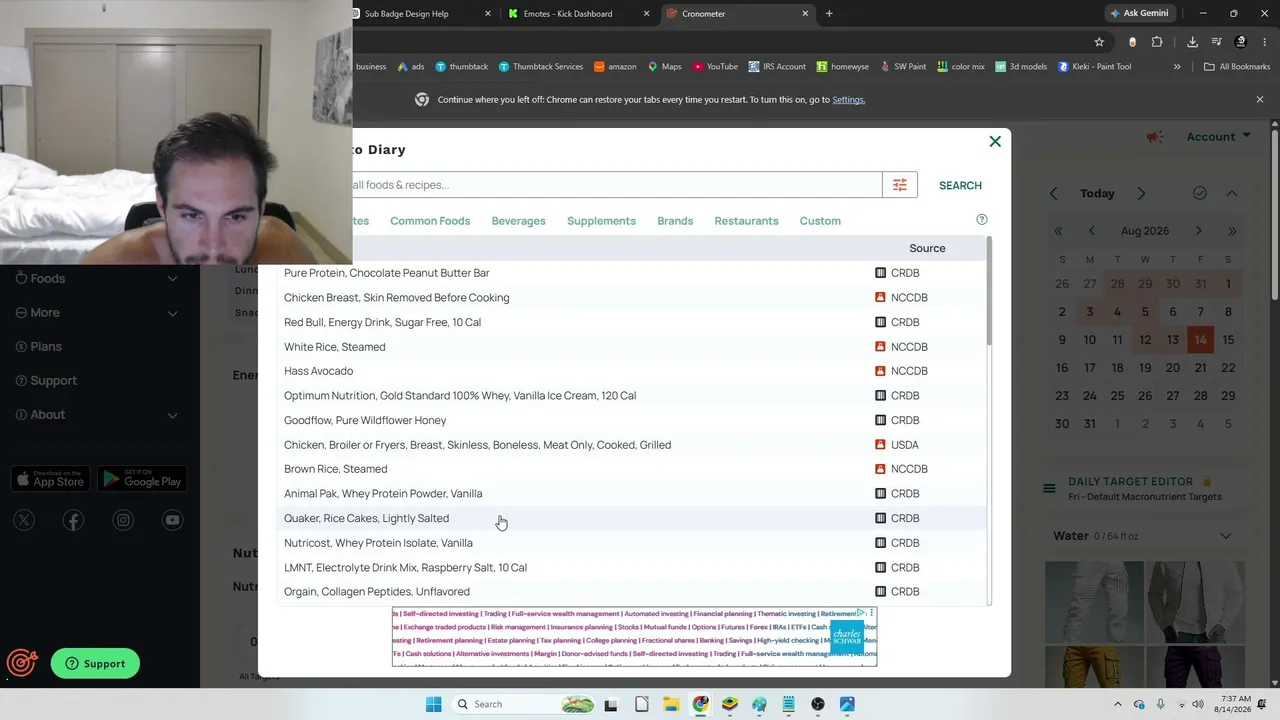Open the food search help icon
Image resolution: width=1280 pixels, height=720 pixels.
tap(981, 220)
